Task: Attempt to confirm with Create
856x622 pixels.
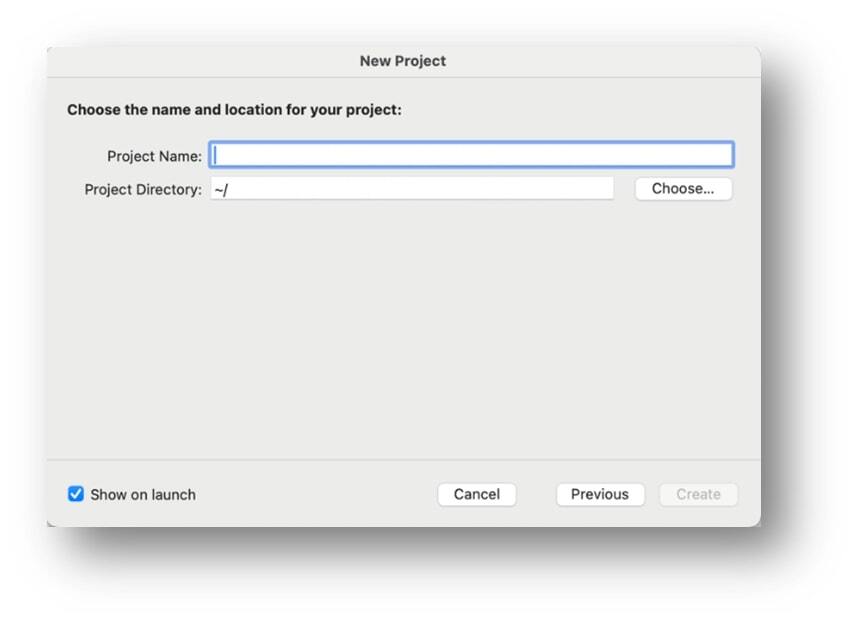Action: pos(698,494)
